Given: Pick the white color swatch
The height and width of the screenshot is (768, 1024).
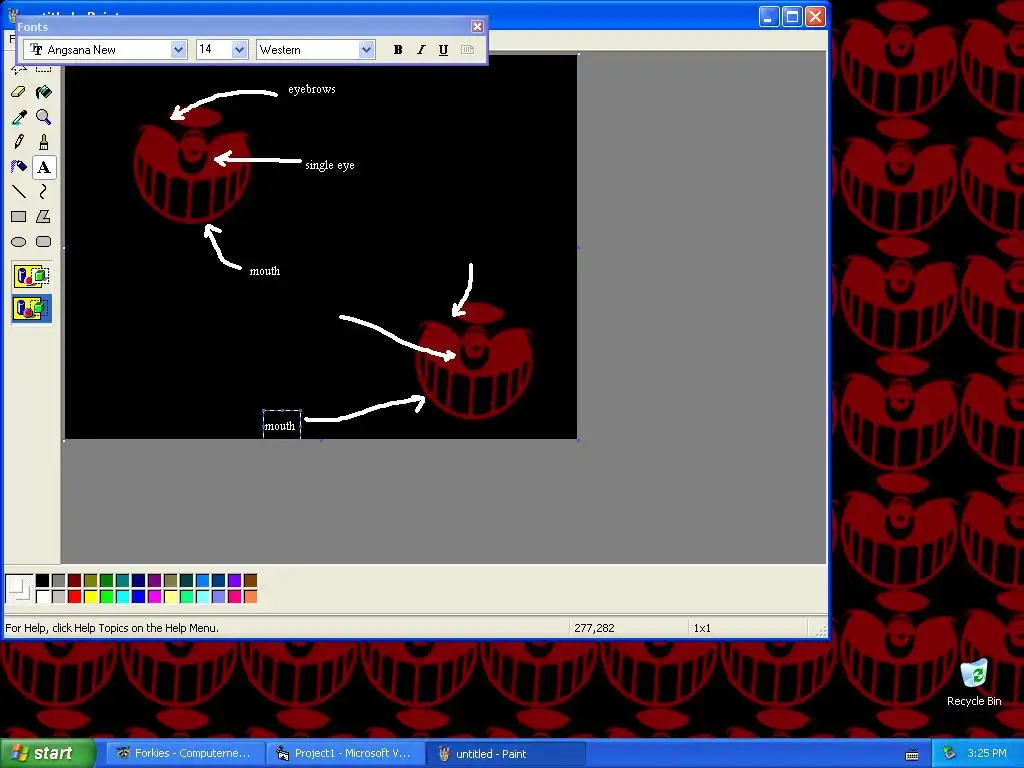Looking at the screenshot, I should [42, 596].
